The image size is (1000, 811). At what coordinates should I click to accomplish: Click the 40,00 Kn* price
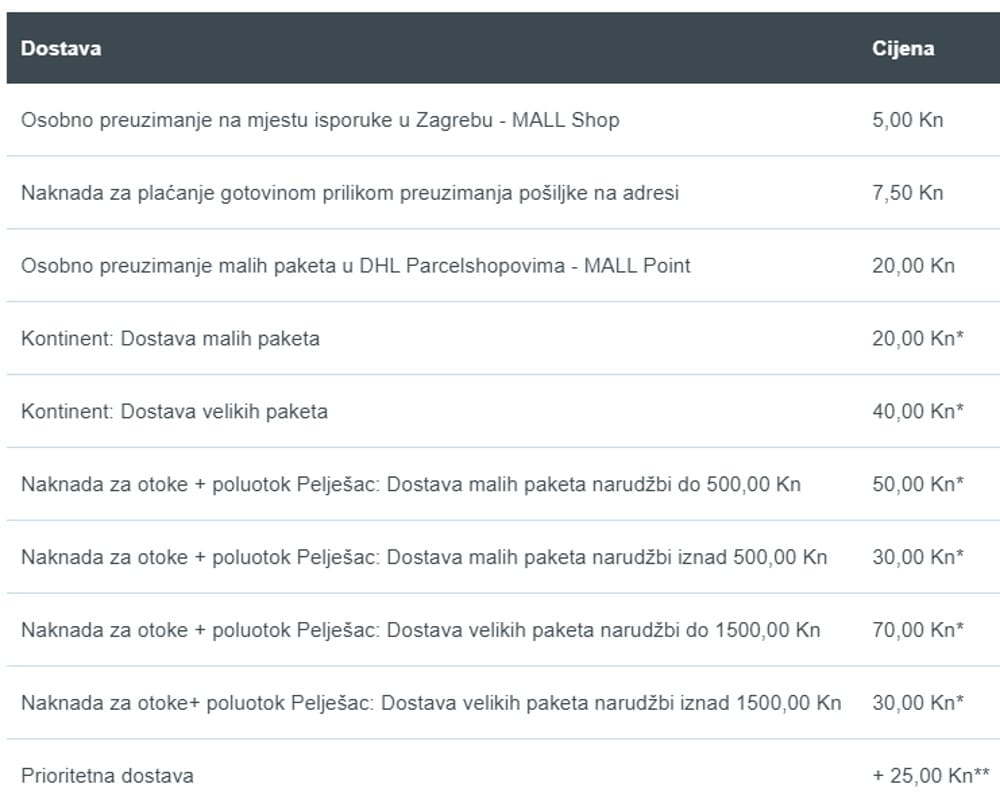click(917, 411)
